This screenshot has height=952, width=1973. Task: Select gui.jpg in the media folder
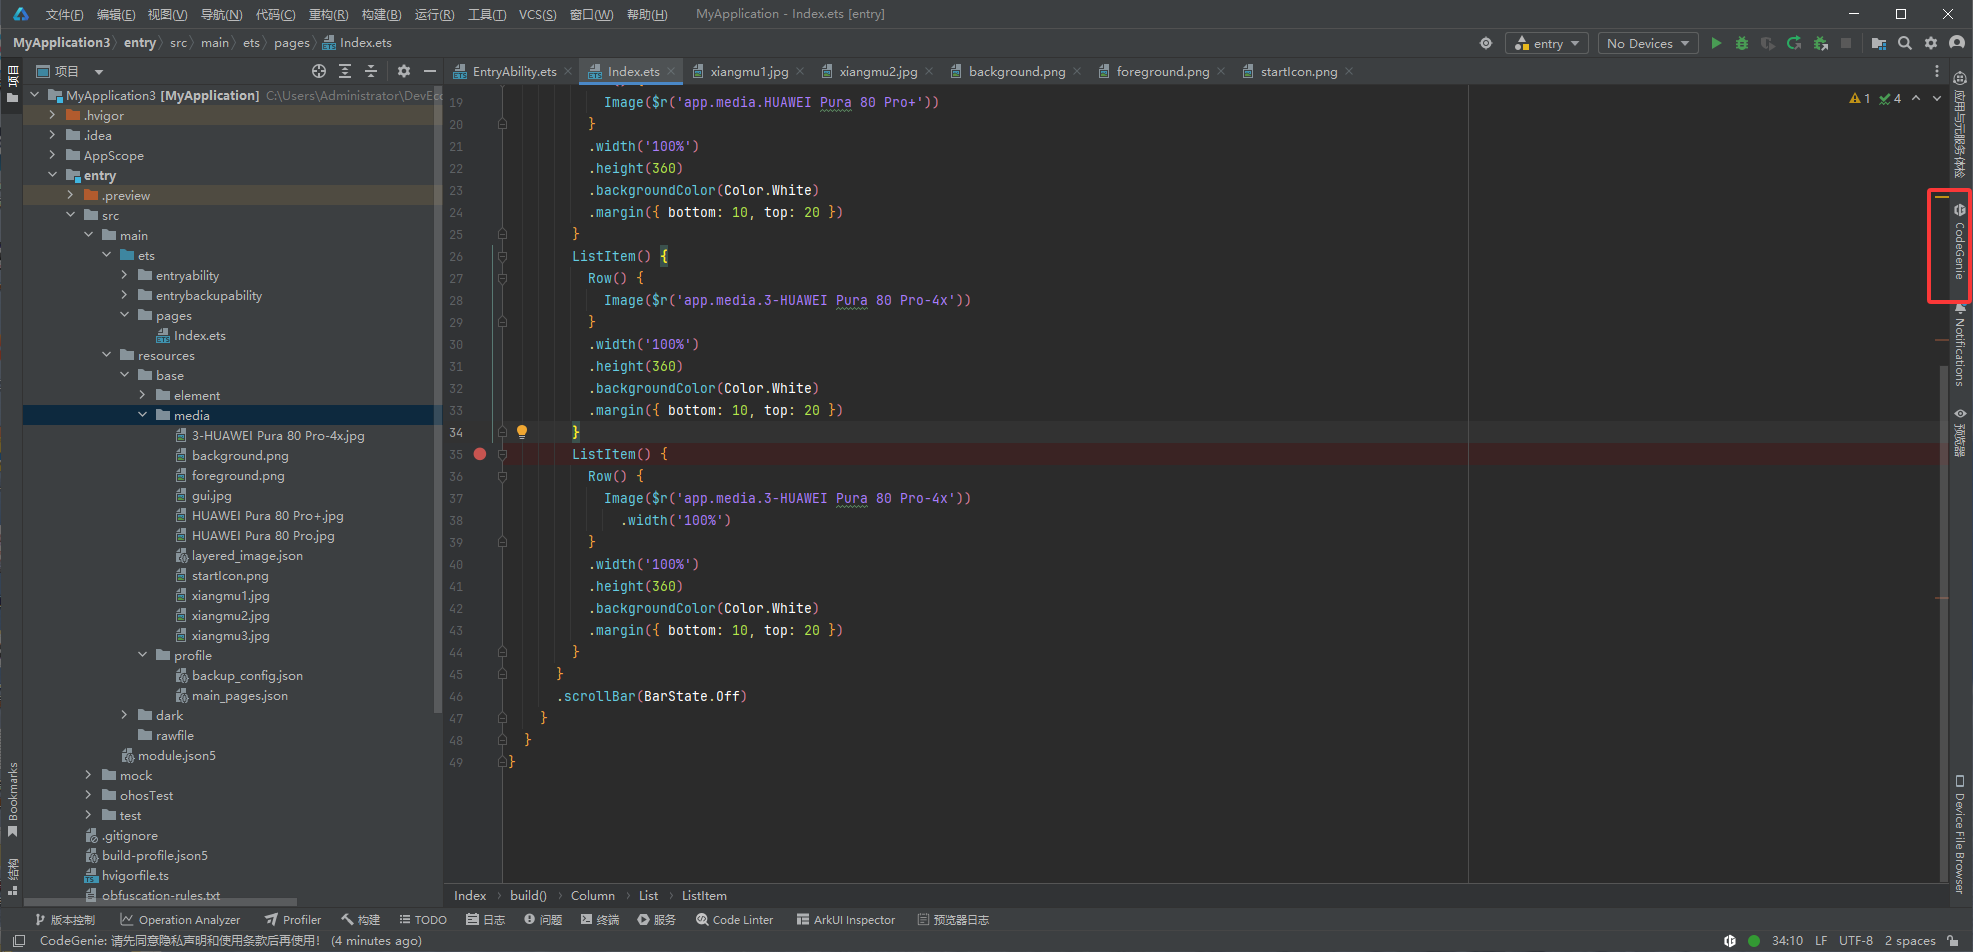(211, 495)
